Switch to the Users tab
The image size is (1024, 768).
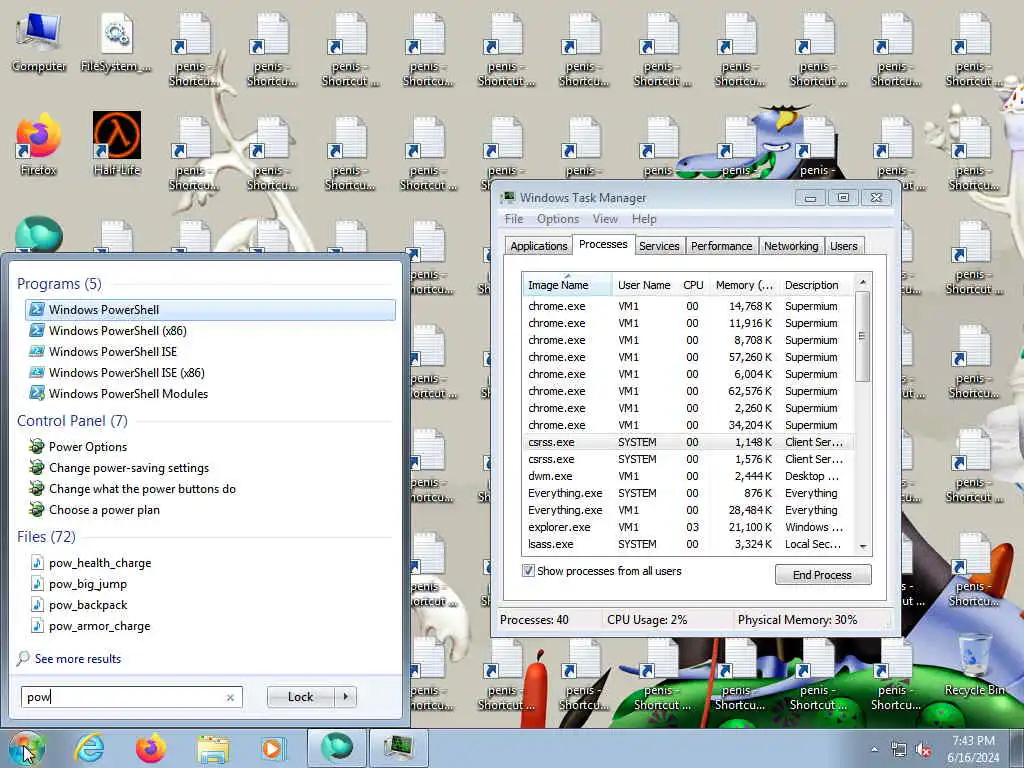click(x=844, y=246)
